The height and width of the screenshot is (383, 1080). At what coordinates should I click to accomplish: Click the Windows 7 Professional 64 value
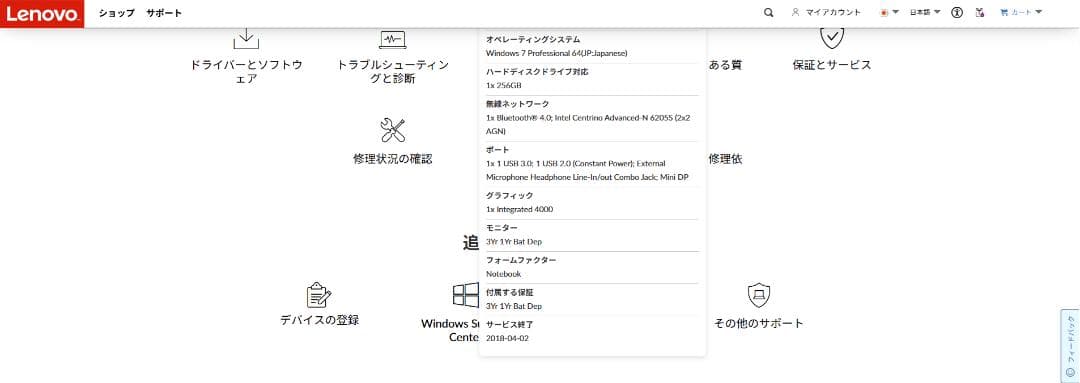click(556, 53)
